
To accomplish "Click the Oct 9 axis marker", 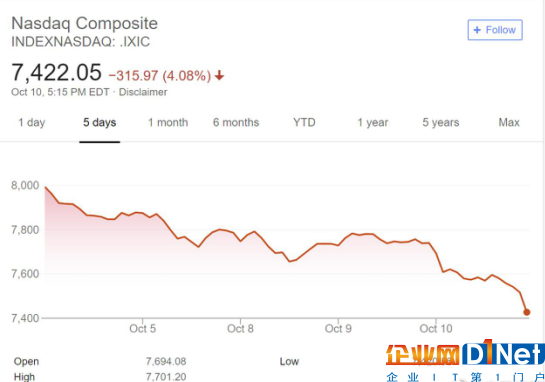I will (338, 328).
